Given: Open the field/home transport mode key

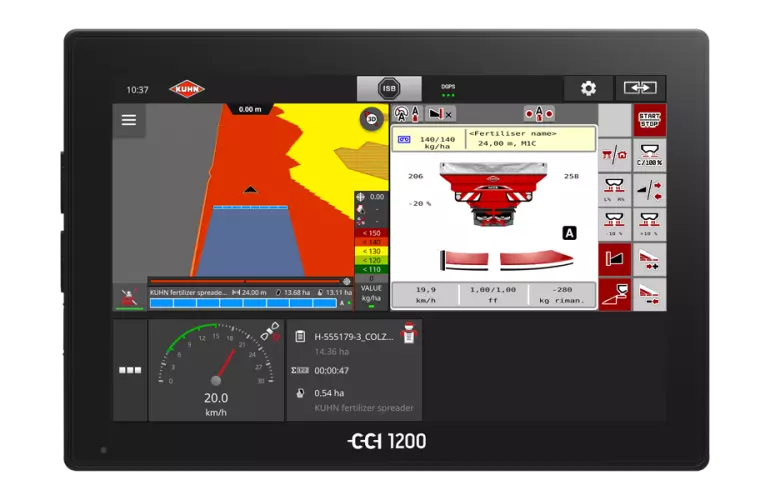Looking at the screenshot, I should tap(615, 155).
